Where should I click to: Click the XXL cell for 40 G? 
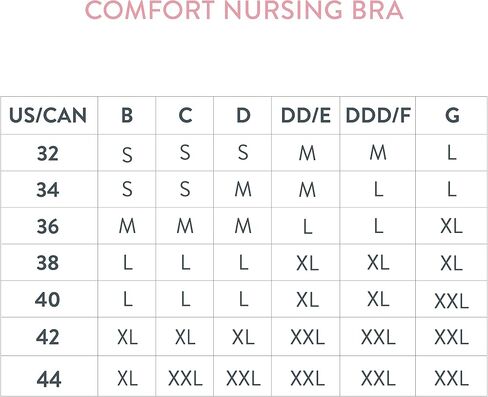coord(452,301)
